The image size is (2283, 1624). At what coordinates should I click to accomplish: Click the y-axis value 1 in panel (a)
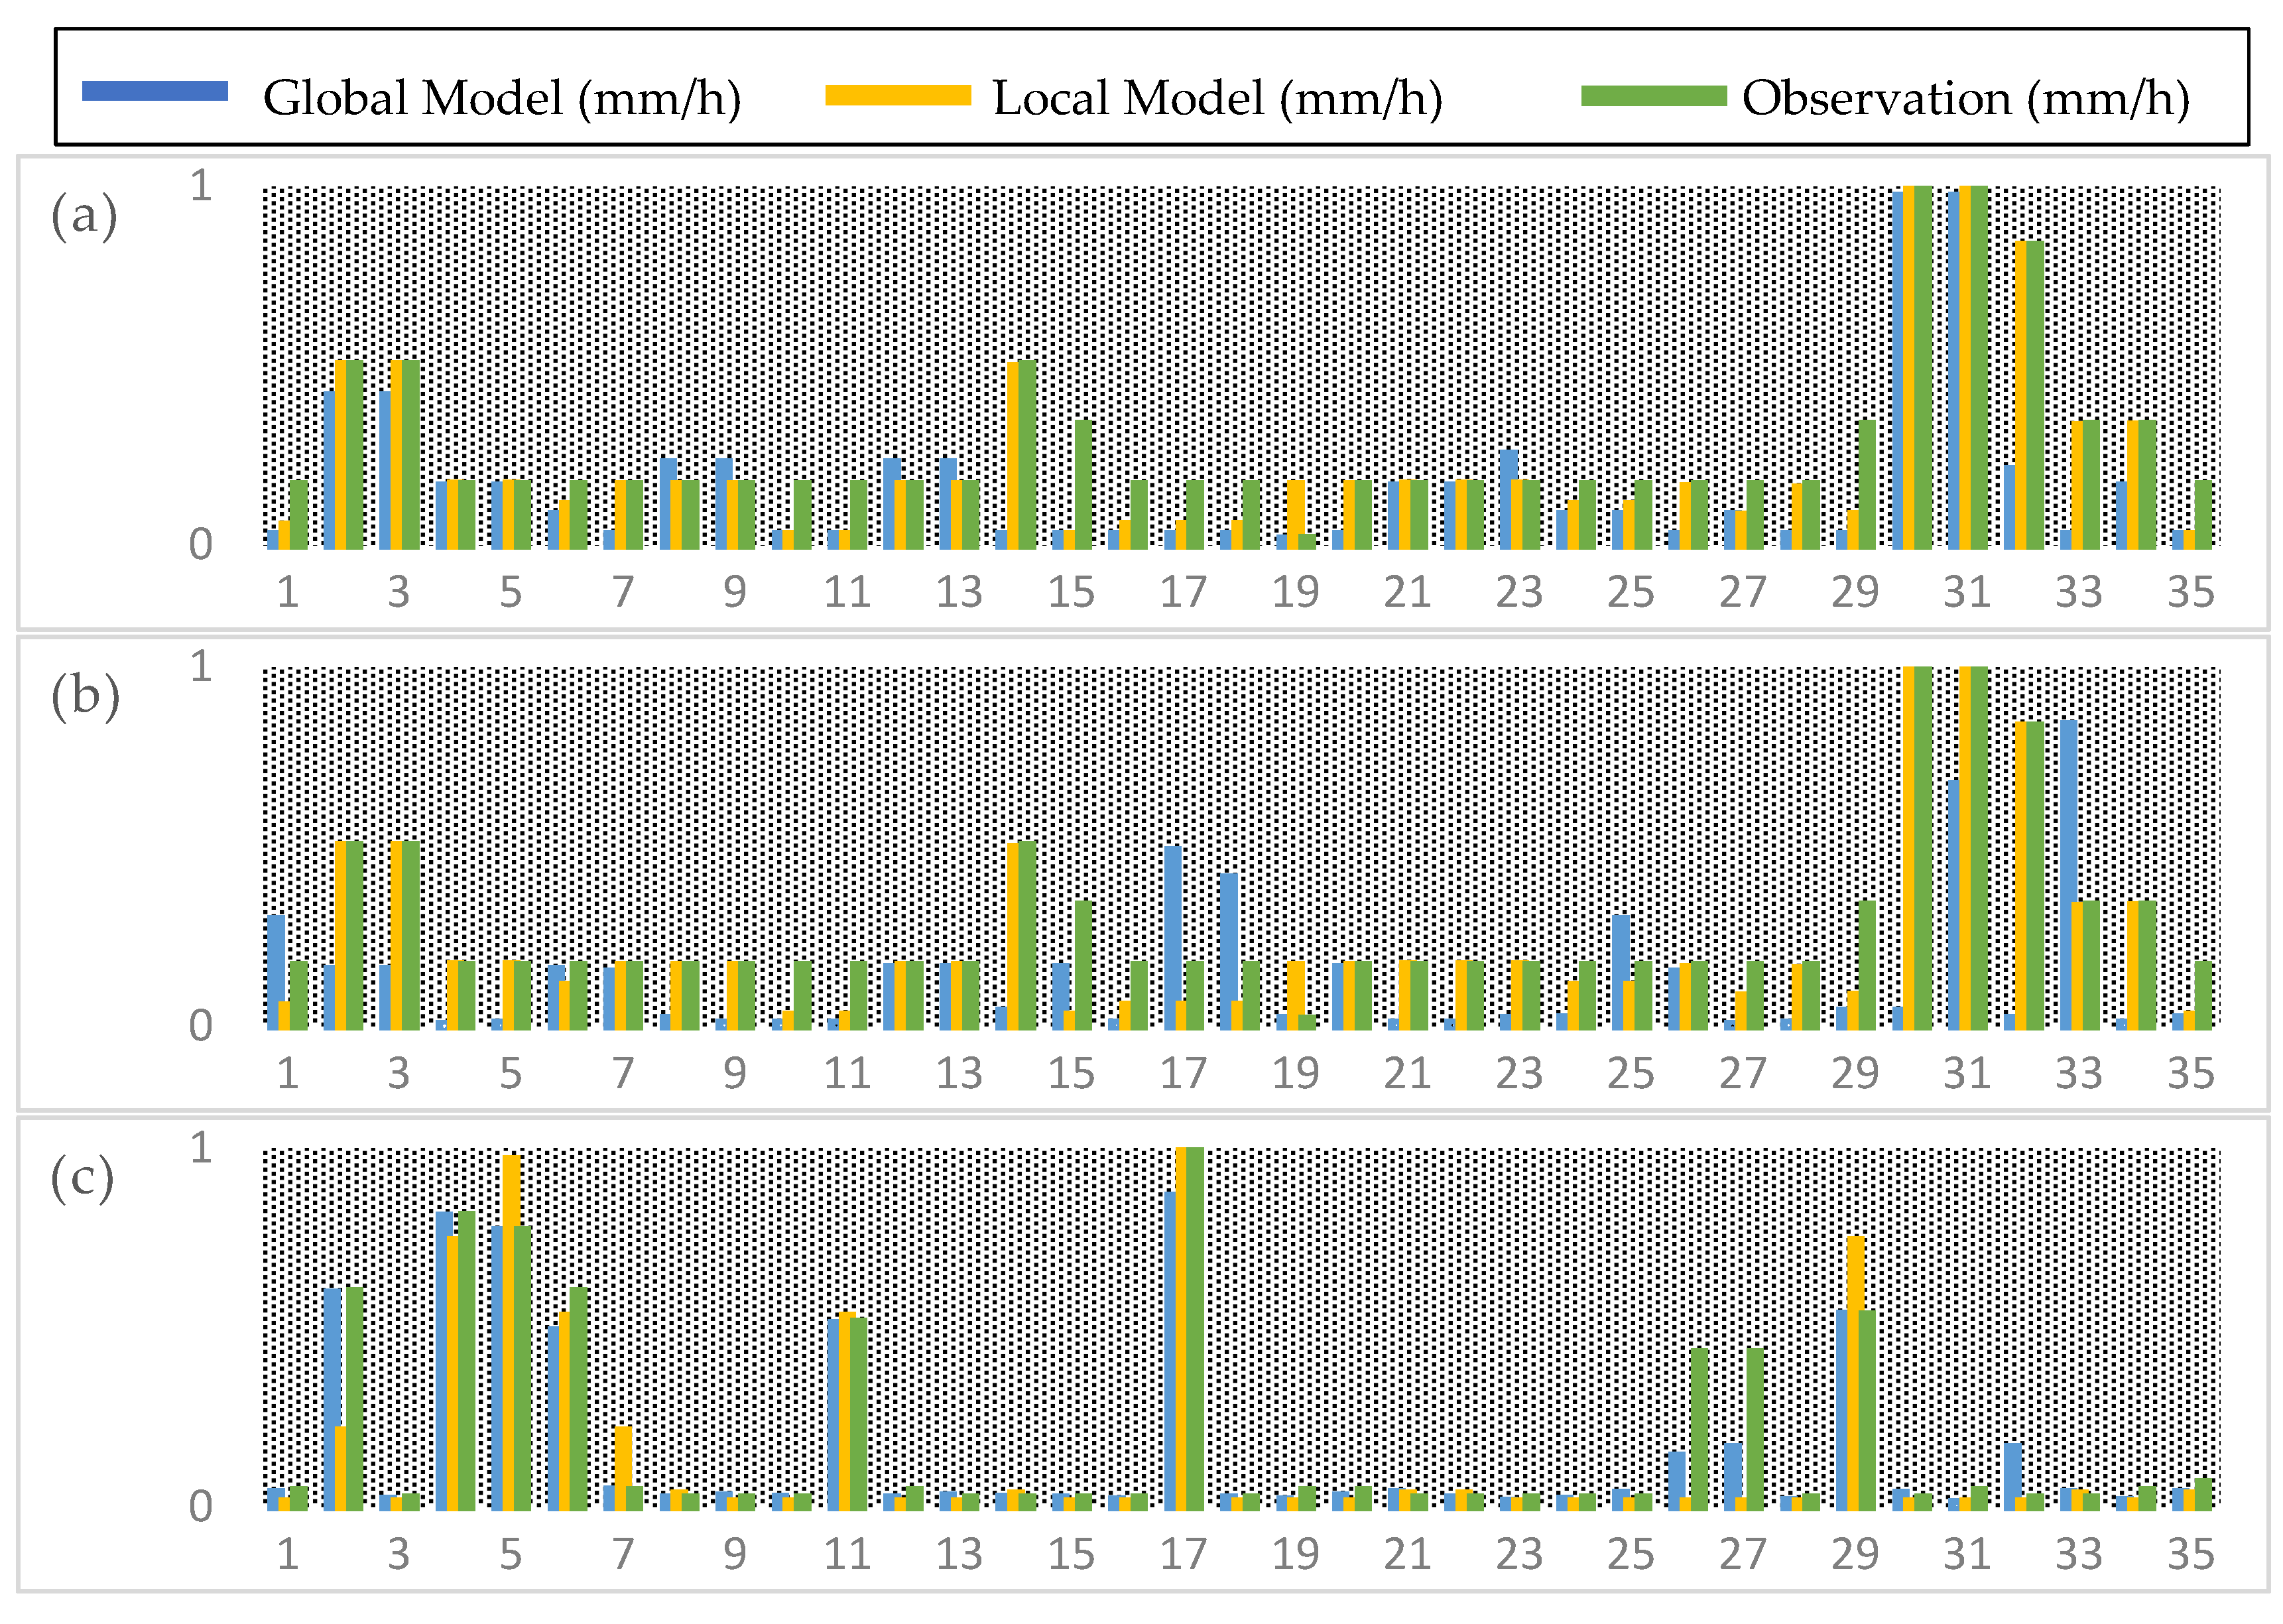pos(201,186)
